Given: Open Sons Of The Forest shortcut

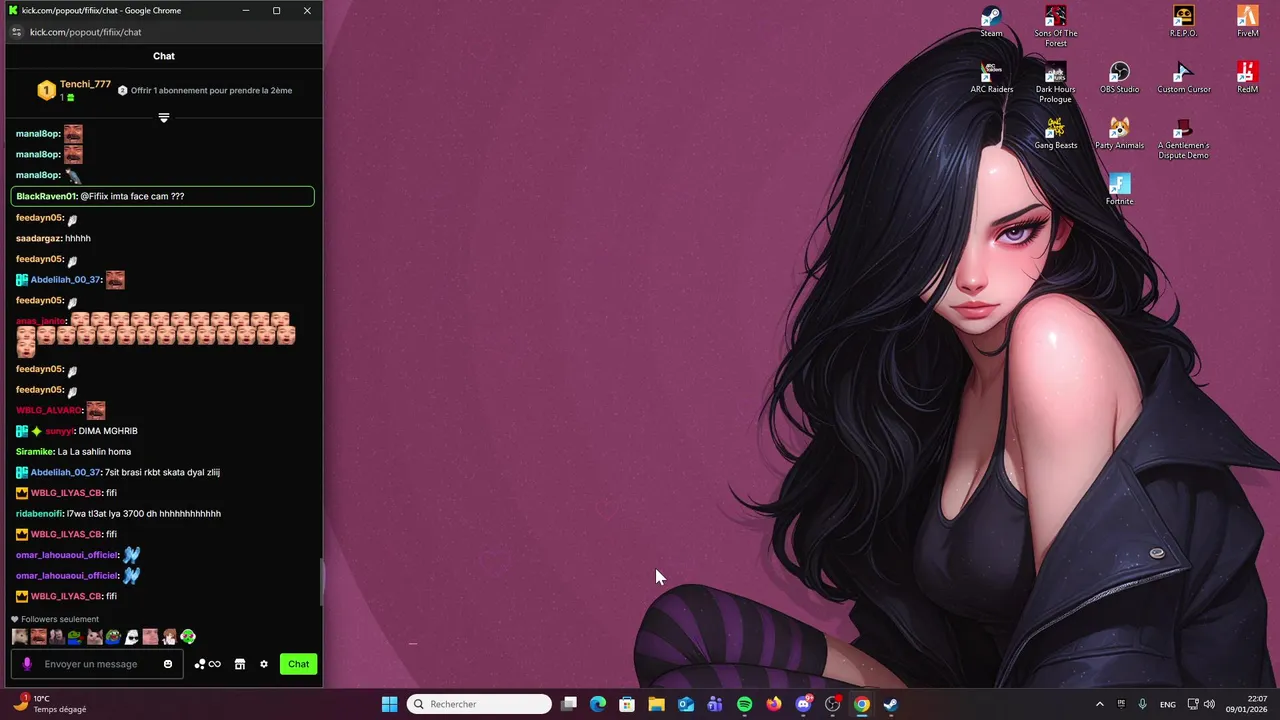Looking at the screenshot, I should [x=1055, y=26].
